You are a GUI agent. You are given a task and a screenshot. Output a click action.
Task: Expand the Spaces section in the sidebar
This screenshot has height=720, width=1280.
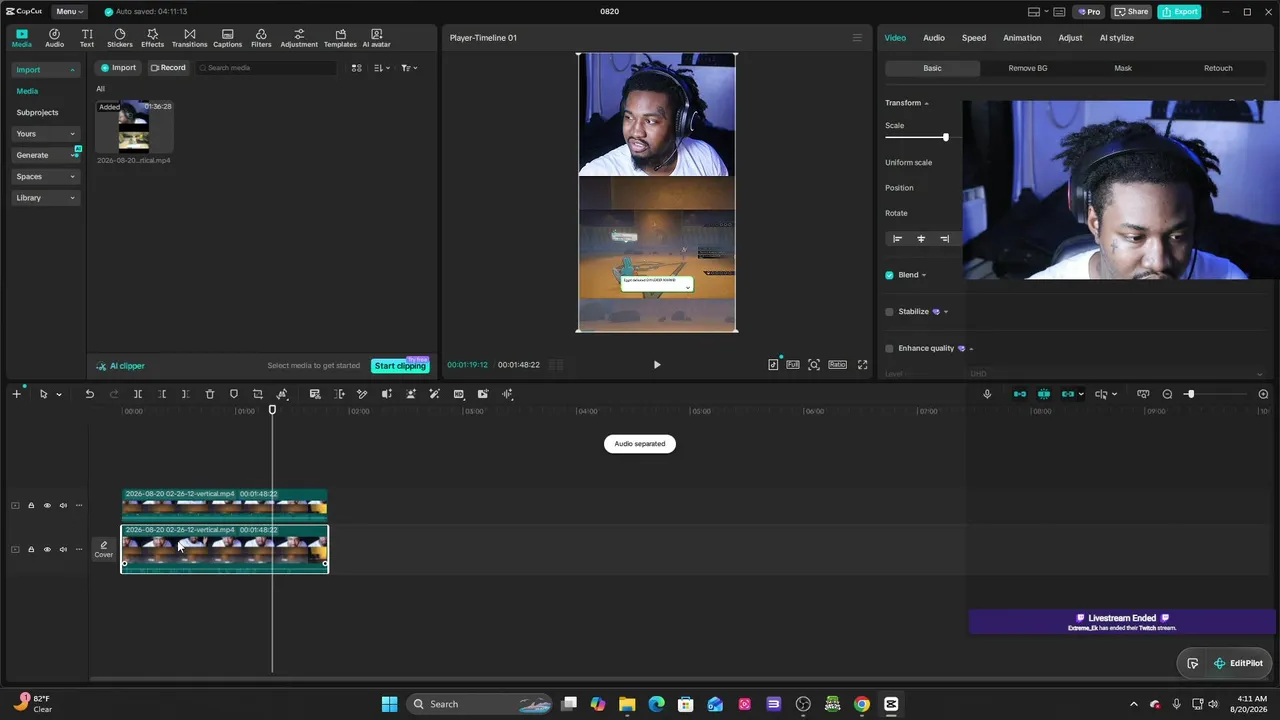(x=46, y=177)
